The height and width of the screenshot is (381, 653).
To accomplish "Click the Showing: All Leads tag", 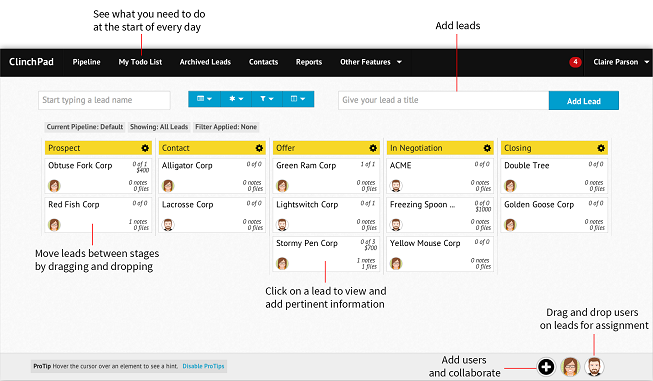I will pyautogui.click(x=159, y=127).
